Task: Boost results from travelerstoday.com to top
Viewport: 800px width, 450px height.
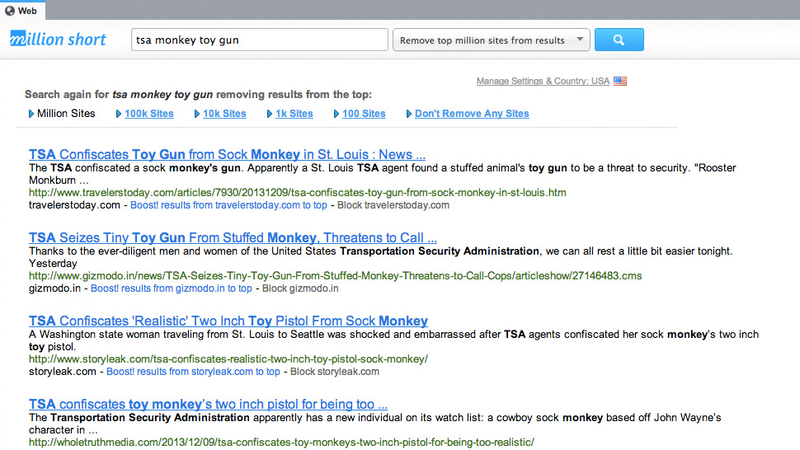Action: (229, 205)
